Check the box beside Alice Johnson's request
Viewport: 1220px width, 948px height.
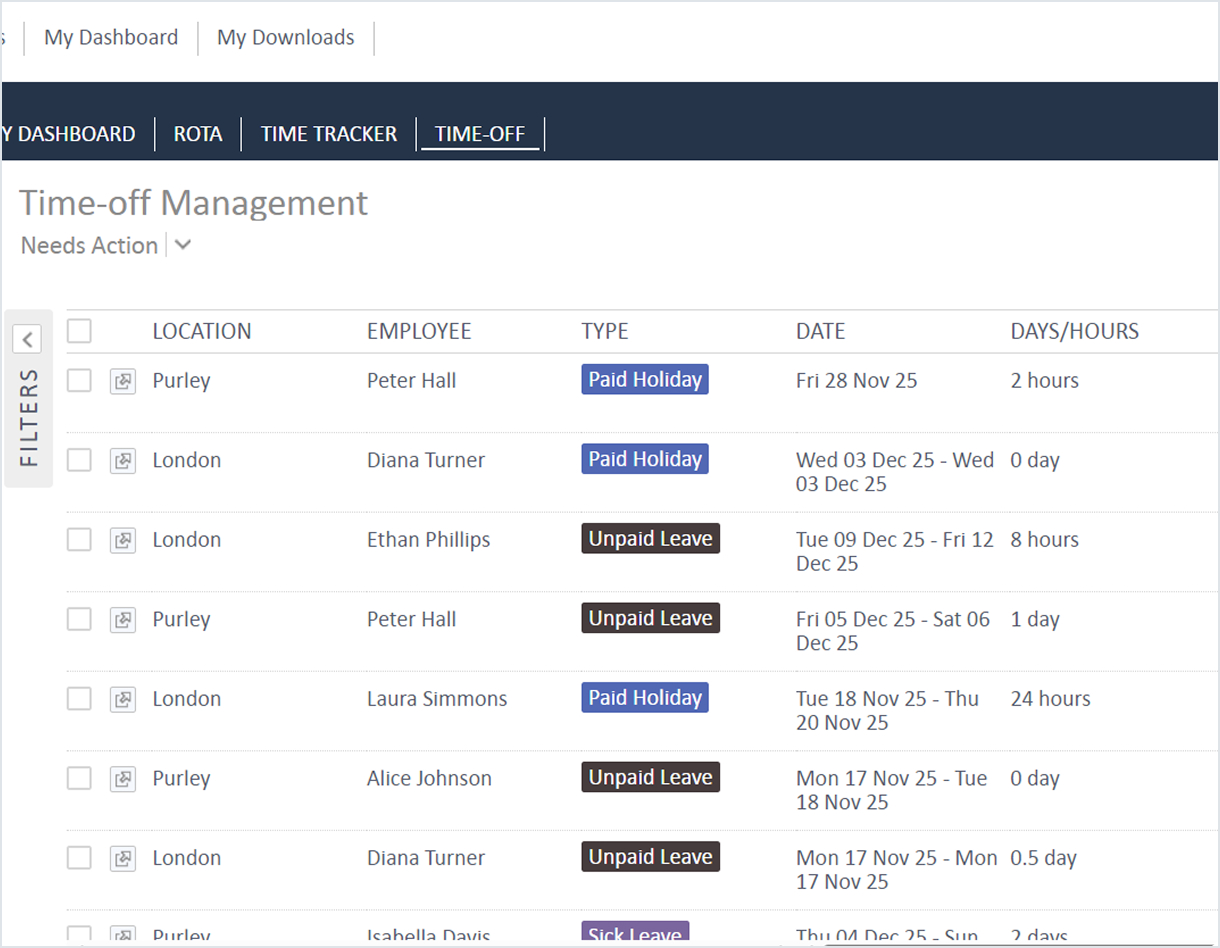[79, 779]
